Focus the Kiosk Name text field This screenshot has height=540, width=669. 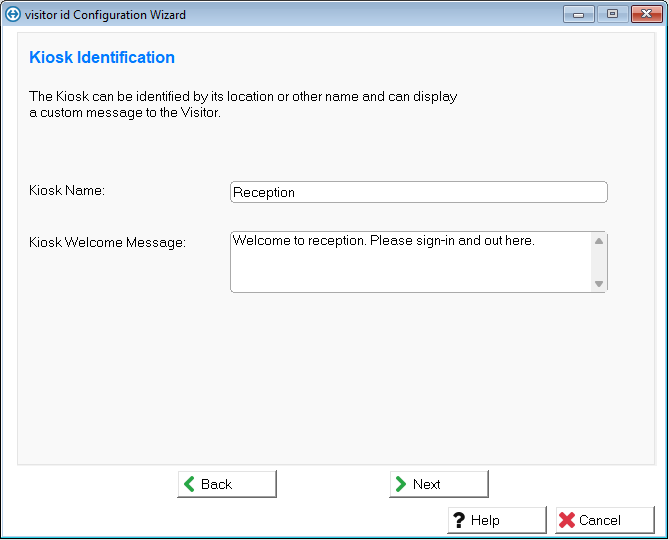pyautogui.click(x=418, y=192)
